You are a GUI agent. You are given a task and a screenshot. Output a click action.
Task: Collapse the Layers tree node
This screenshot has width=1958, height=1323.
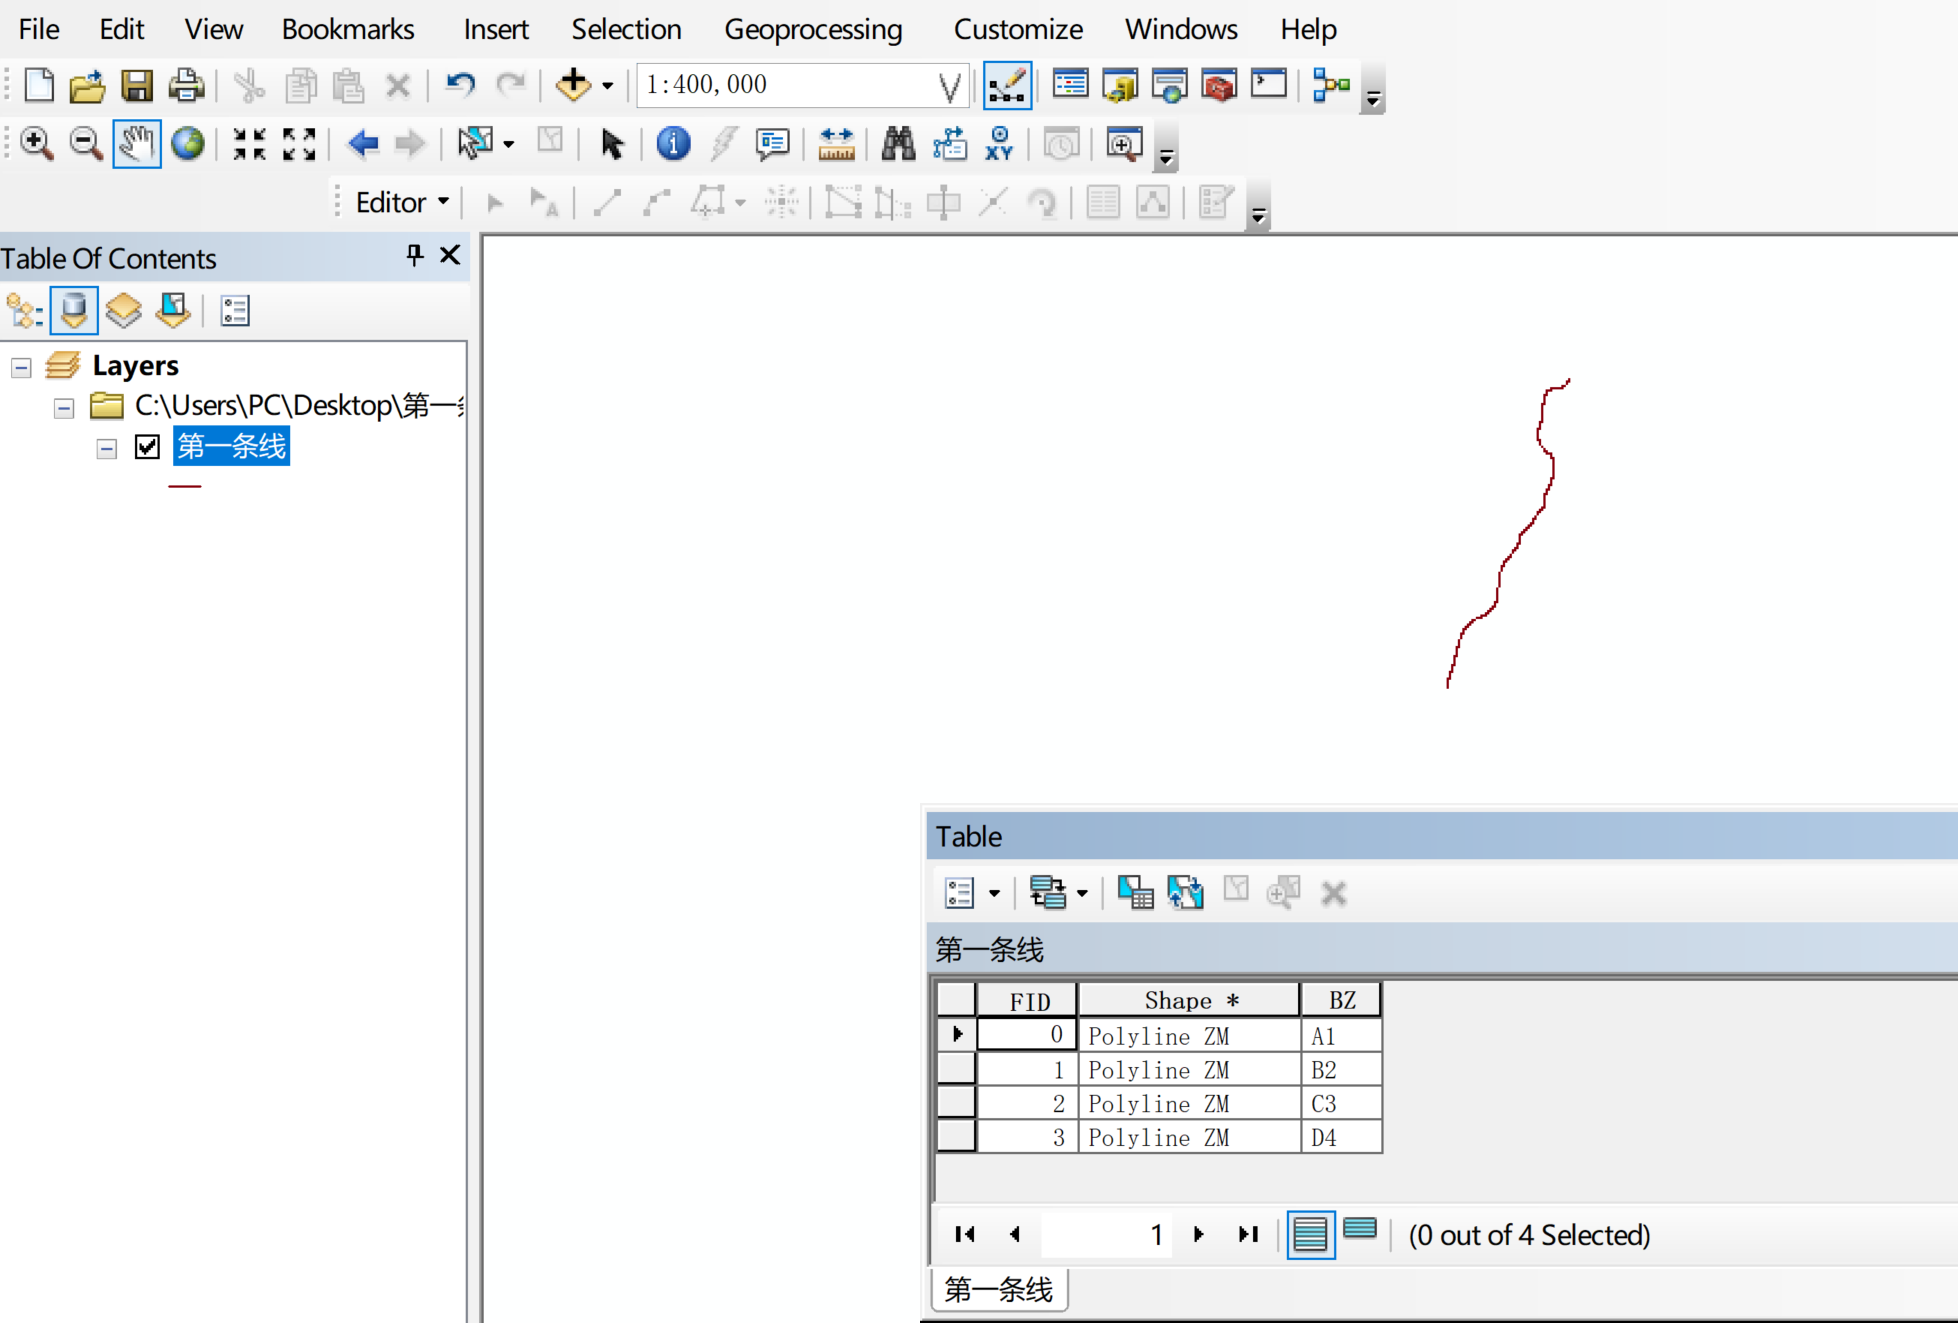(x=21, y=367)
